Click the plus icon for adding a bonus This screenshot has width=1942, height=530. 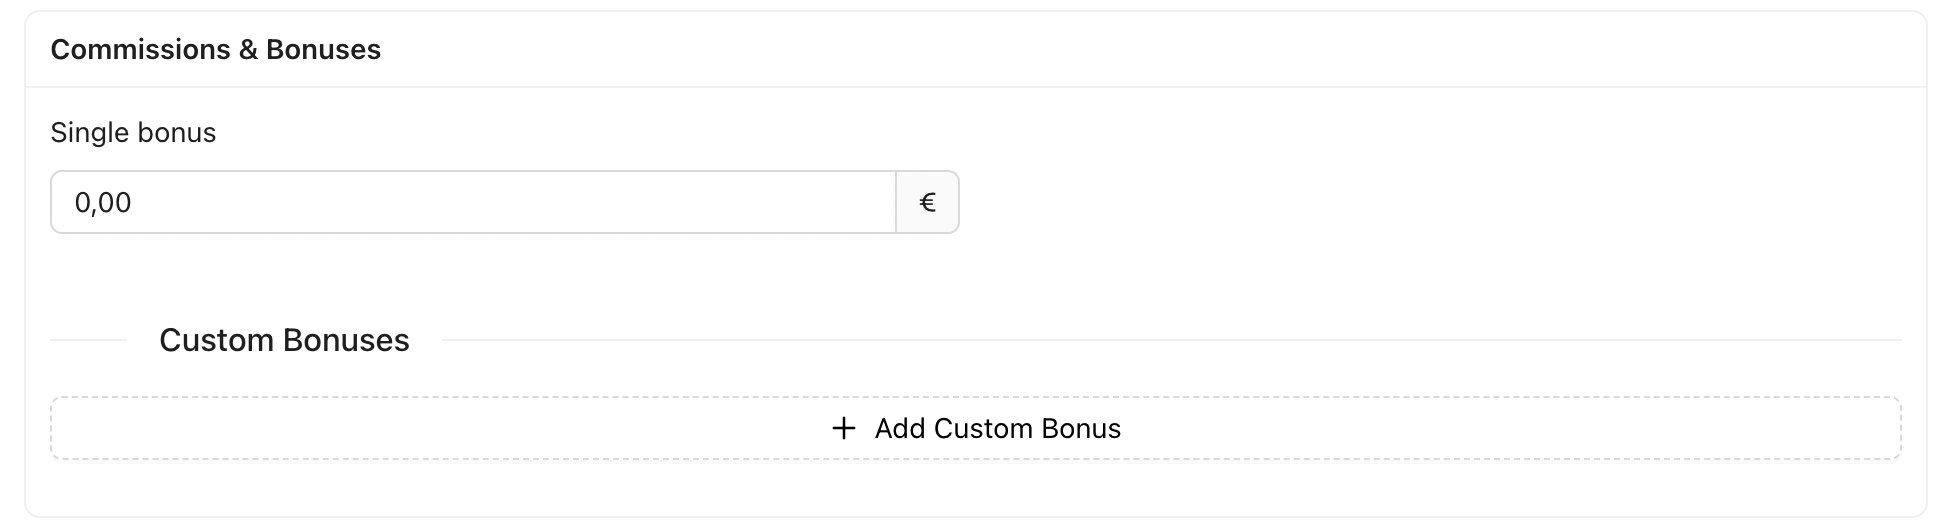(x=844, y=429)
